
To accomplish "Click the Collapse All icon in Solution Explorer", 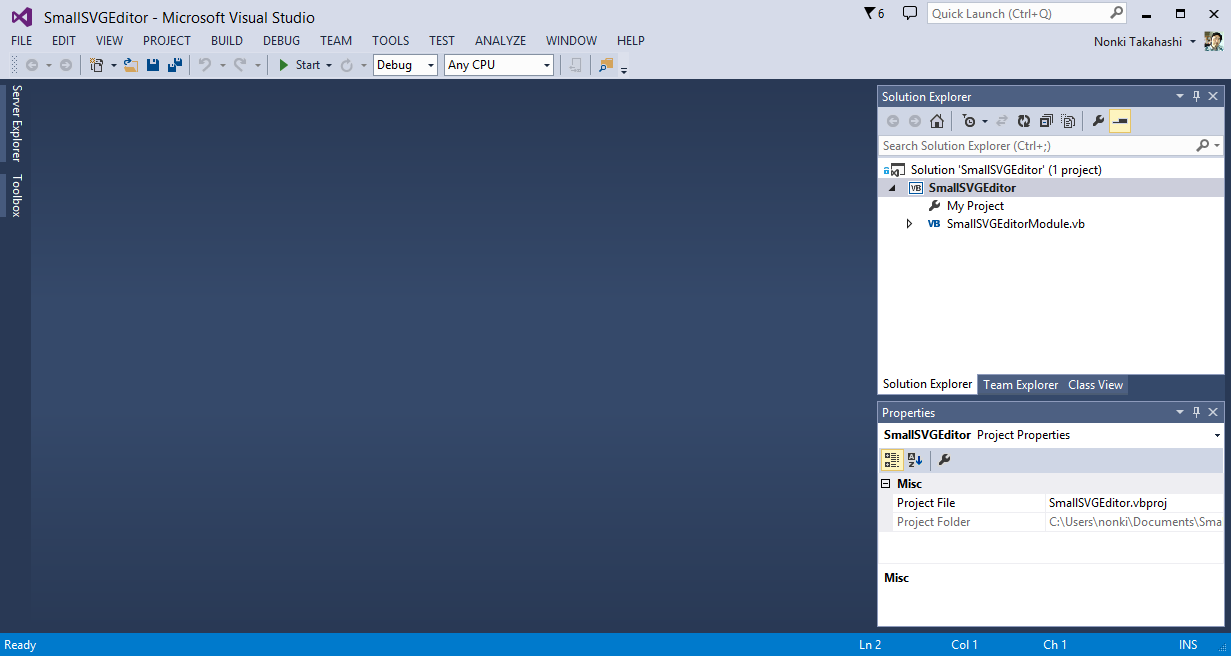I will 1046,121.
